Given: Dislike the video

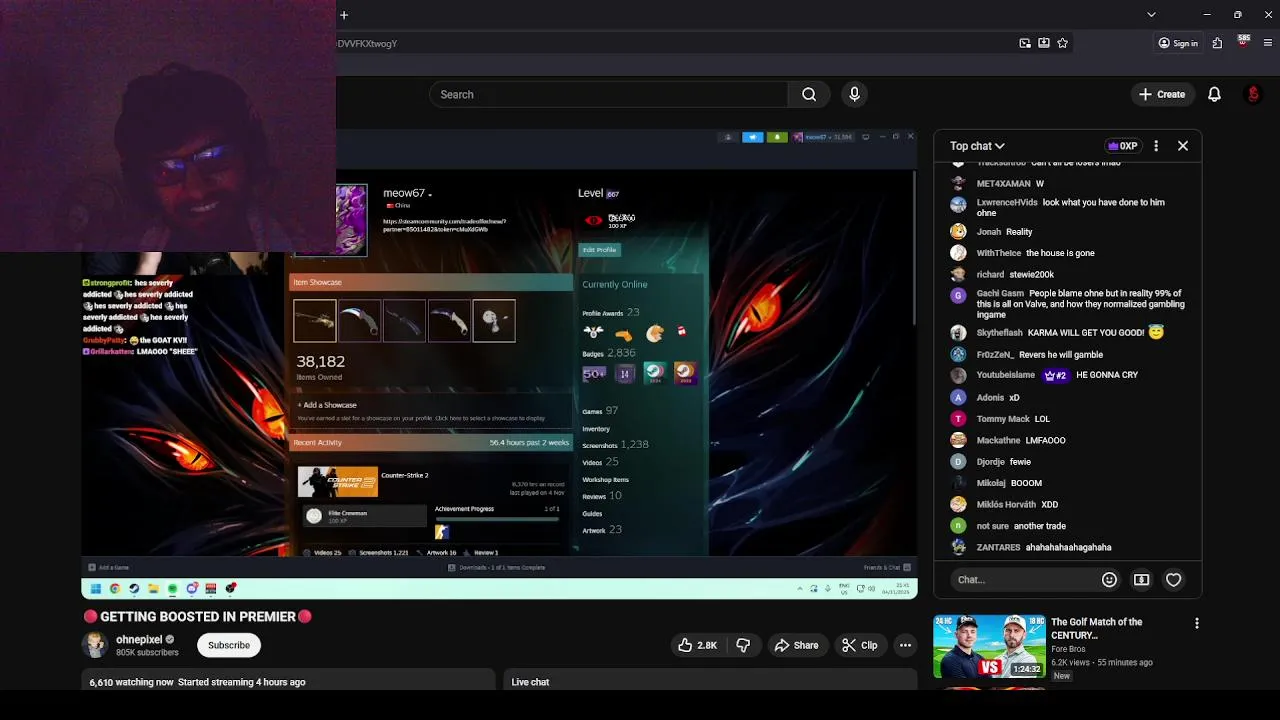Looking at the screenshot, I should click(x=743, y=645).
